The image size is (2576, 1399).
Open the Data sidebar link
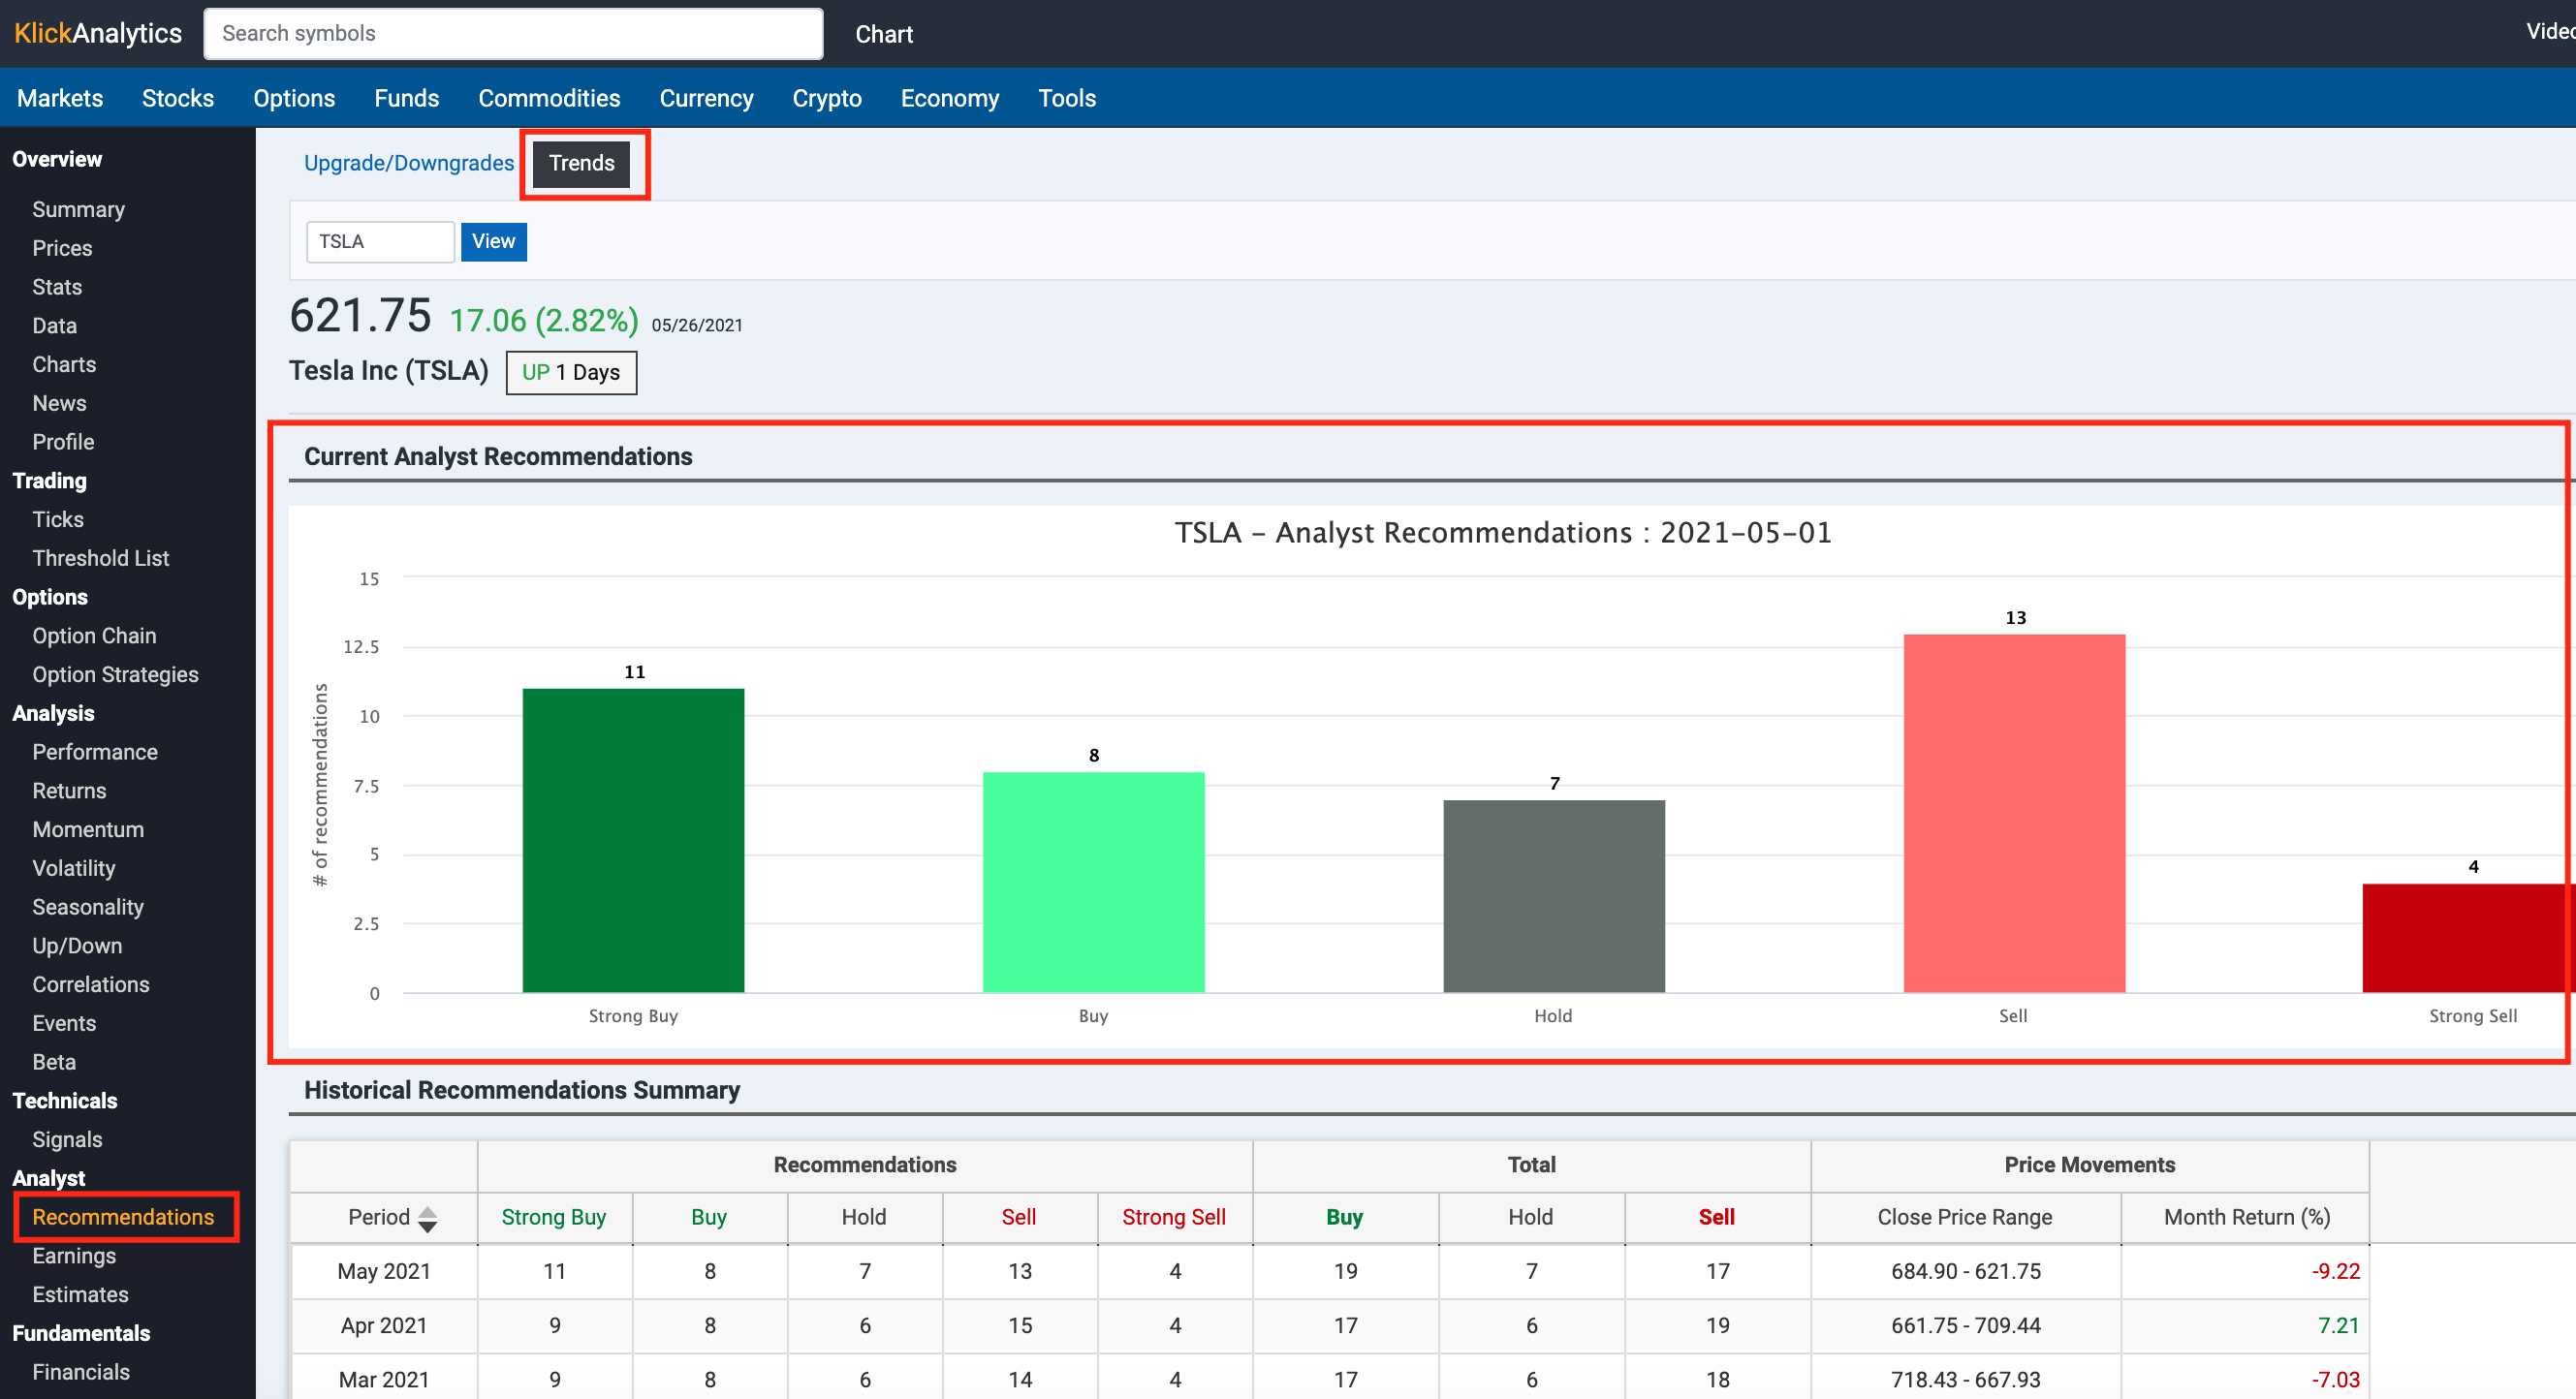(x=54, y=325)
